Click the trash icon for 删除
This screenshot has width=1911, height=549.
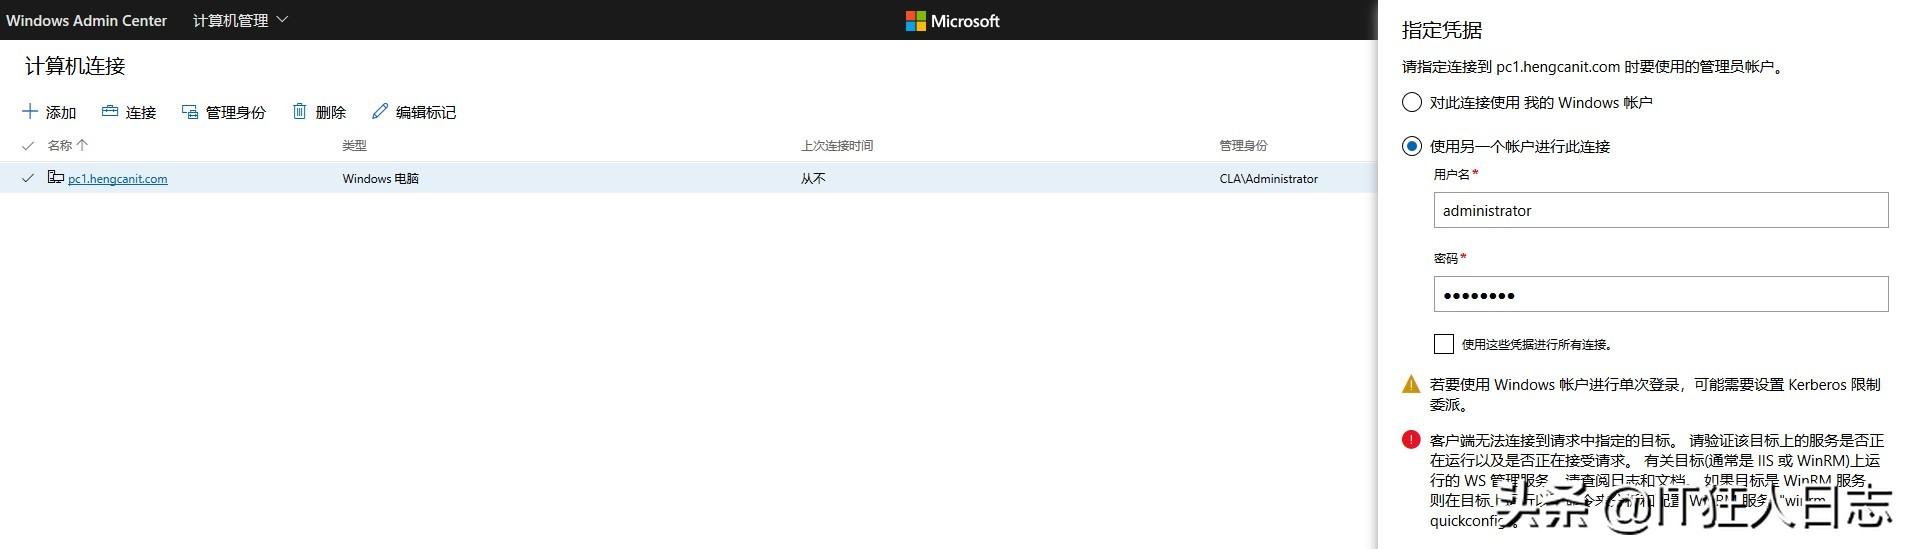[x=299, y=111]
